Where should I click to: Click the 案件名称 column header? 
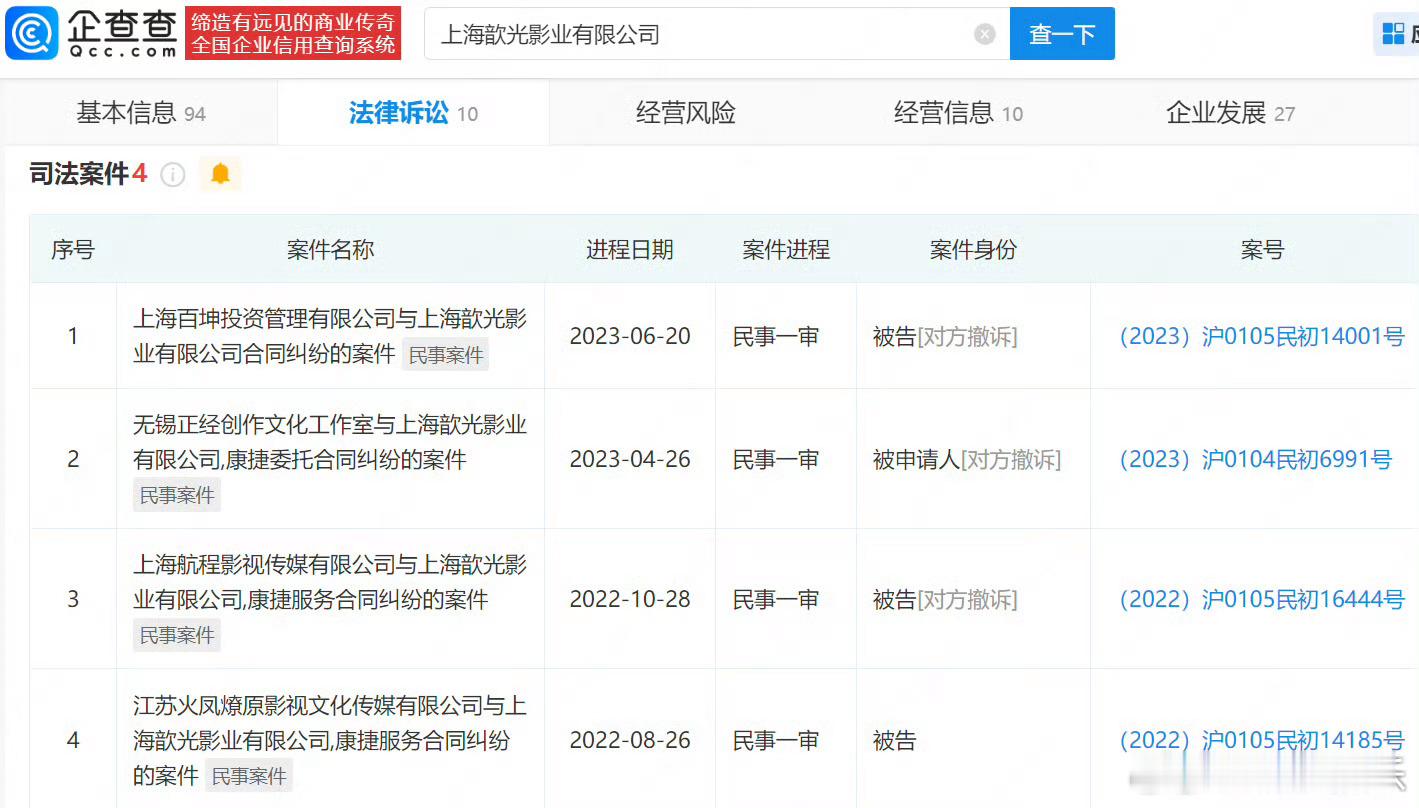click(331, 250)
